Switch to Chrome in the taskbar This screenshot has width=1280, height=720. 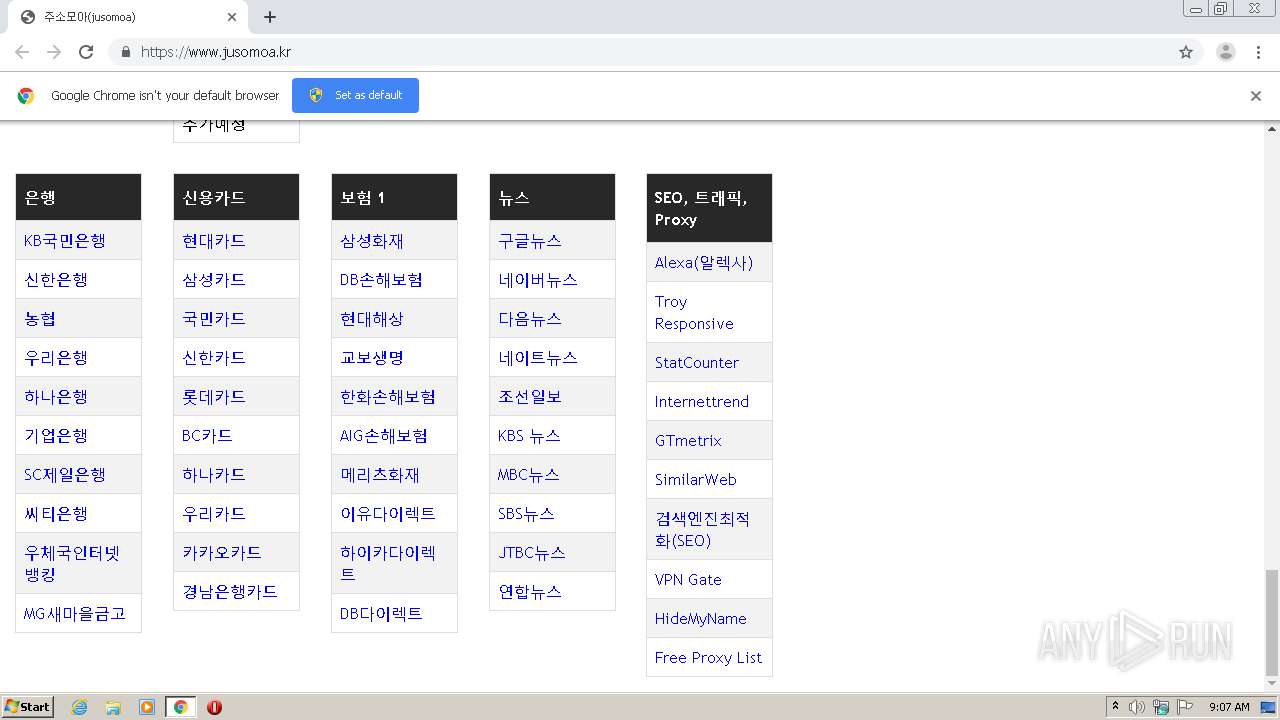tap(180, 707)
